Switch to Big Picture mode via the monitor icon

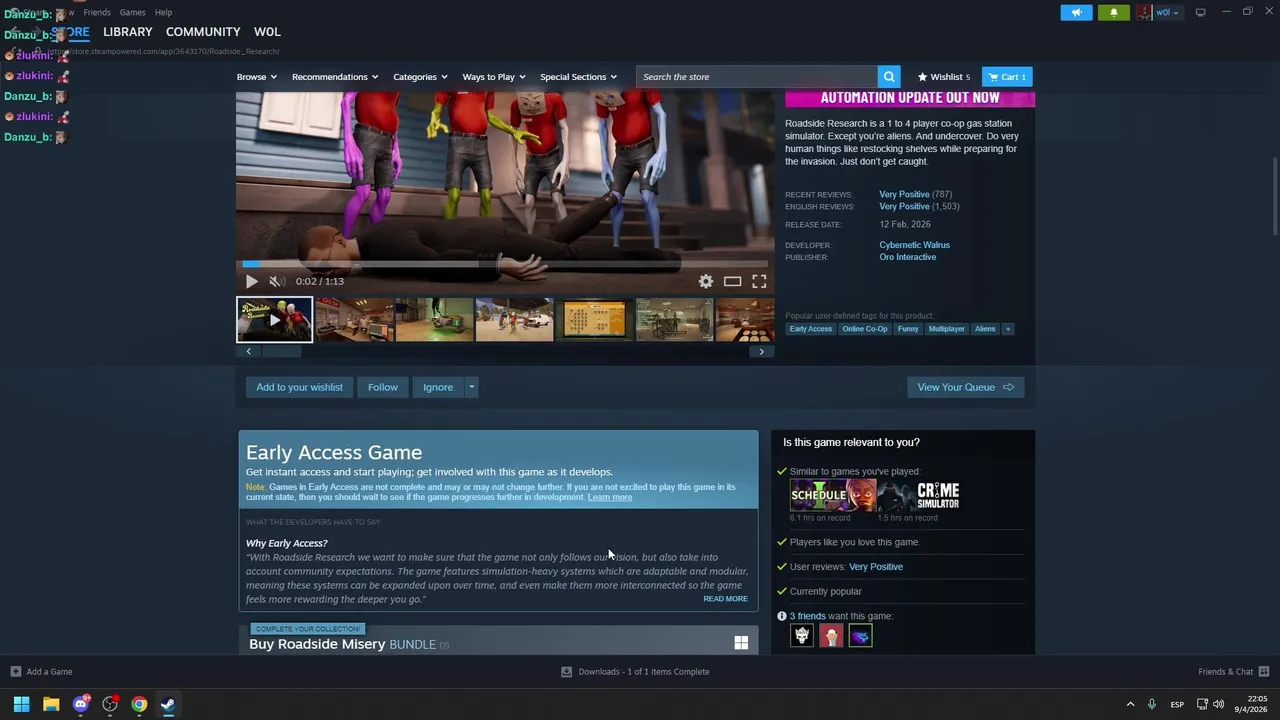coord(1201,12)
